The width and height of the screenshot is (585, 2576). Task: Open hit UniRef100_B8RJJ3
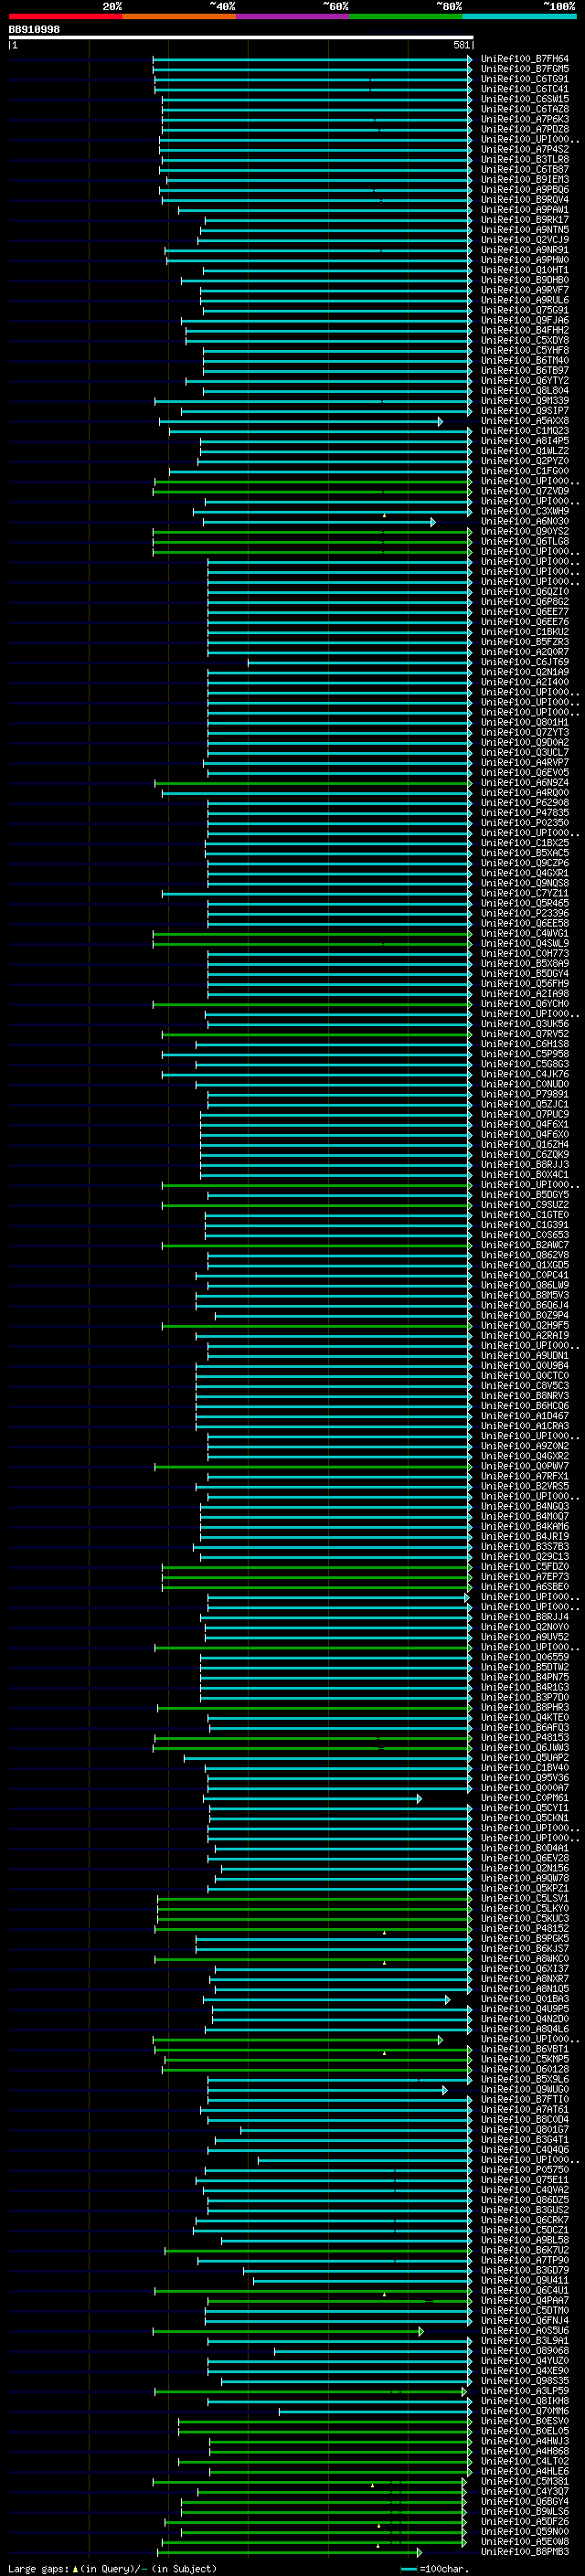pos(524,1165)
